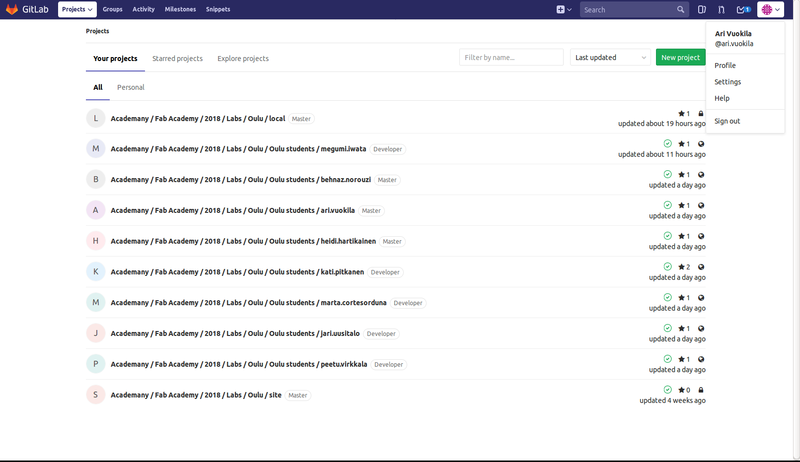Open the jari.uusitalo project link
The height and width of the screenshot is (462, 800).
(x=235, y=333)
